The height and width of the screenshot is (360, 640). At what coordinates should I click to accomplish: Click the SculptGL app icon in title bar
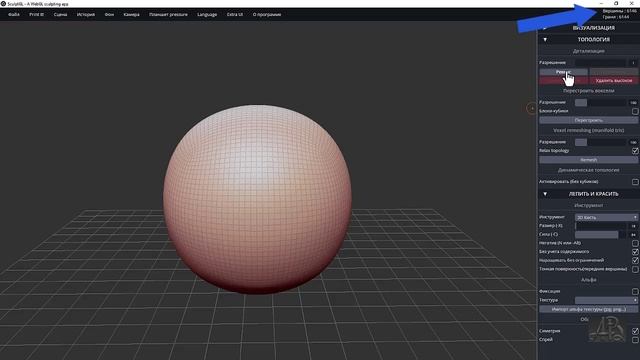point(3,4)
